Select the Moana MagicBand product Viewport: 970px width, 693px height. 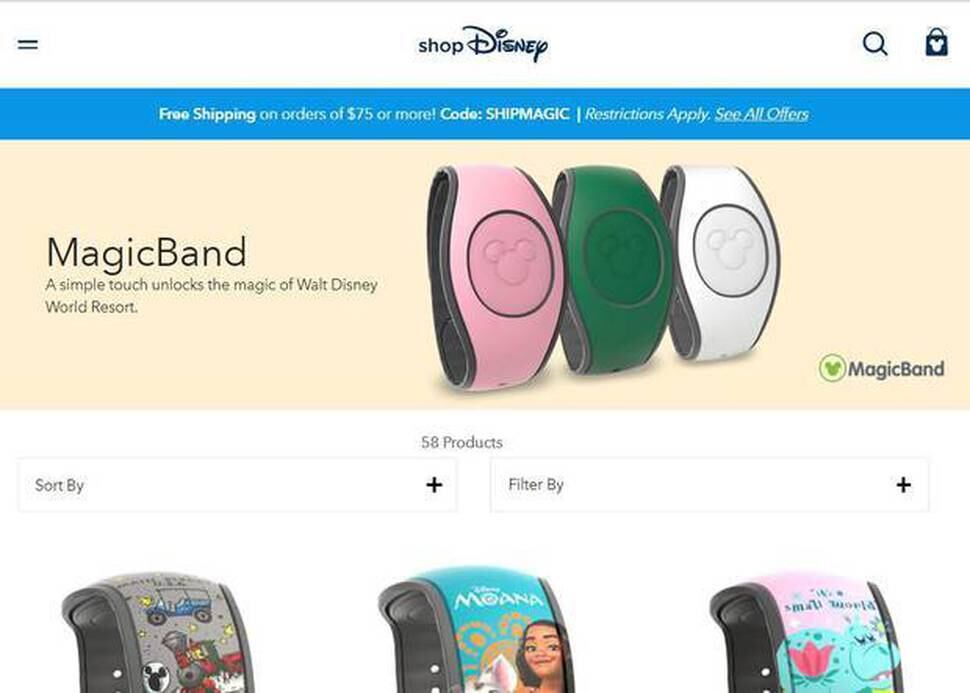click(x=476, y=630)
